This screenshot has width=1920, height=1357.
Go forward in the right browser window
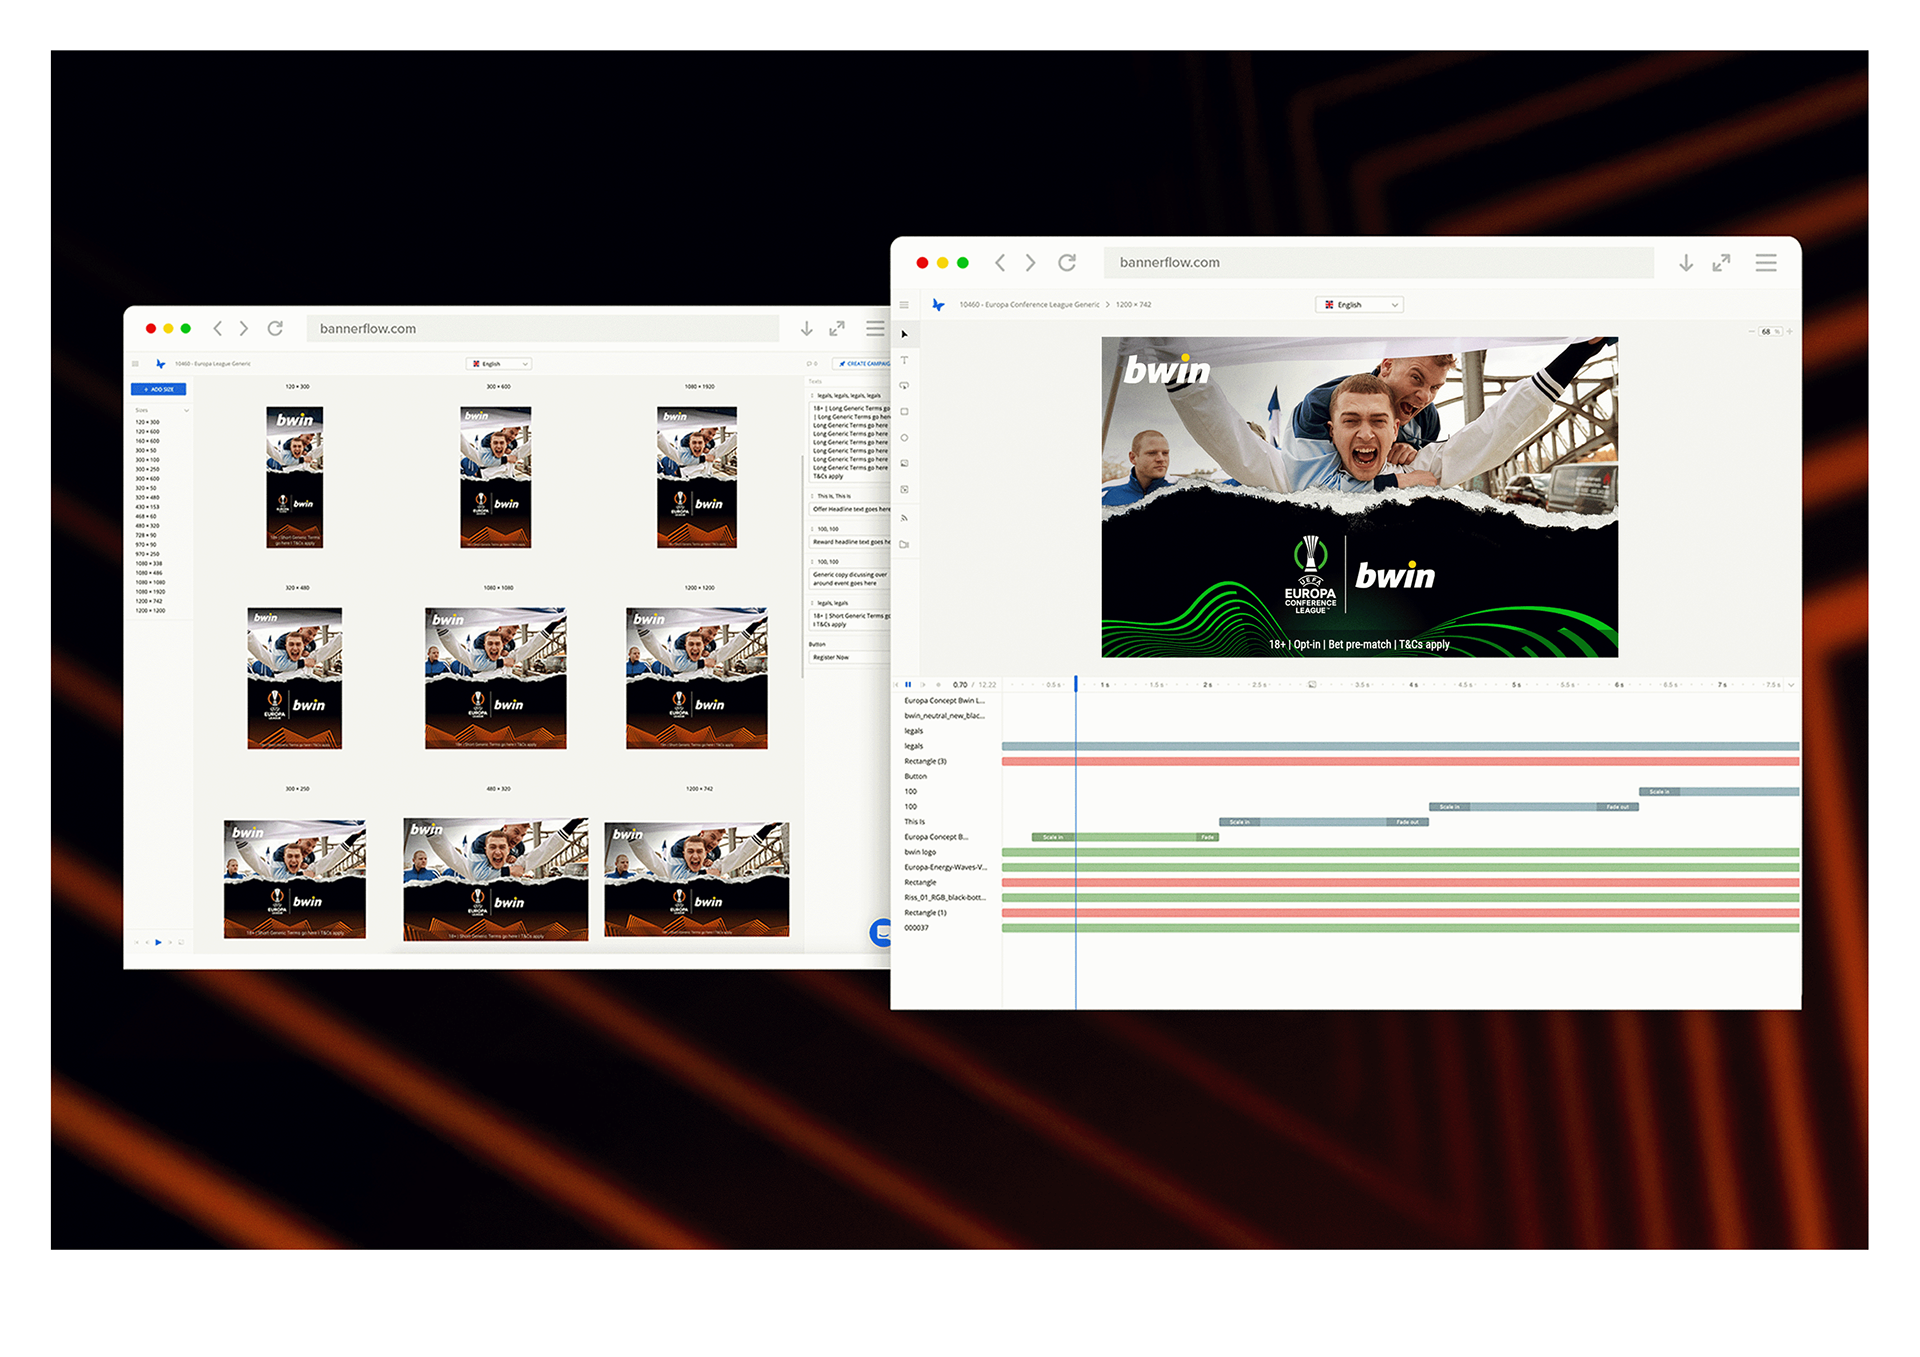point(1031,262)
